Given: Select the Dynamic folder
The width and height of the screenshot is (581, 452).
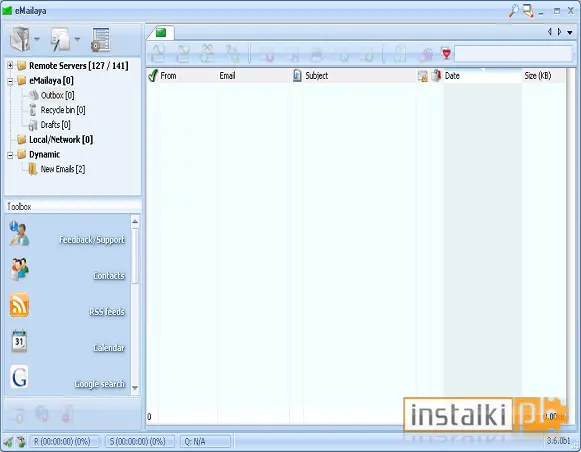Looking at the screenshot, I should tap(44, 154).
